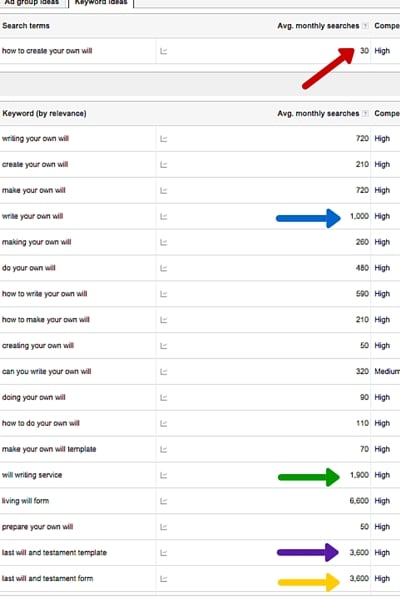Click the 'how to make your own will' keyword
The height and width of the screenshot is (600, 400).
coord(46,320)
